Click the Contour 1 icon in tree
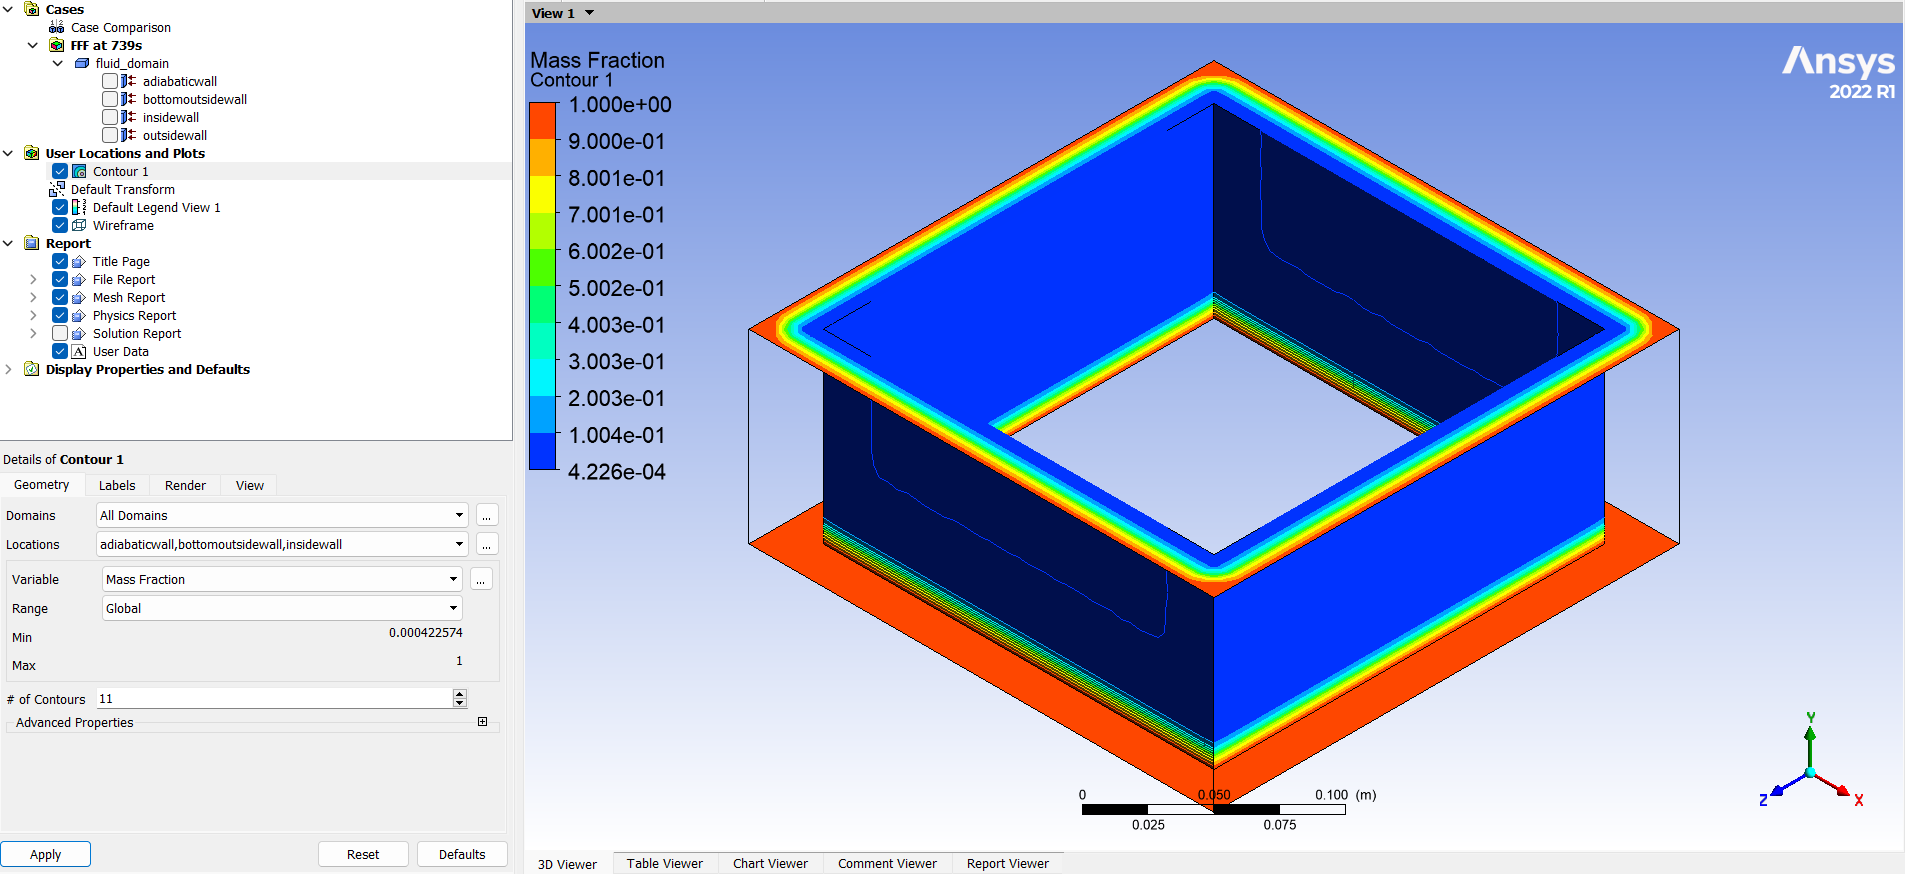 click(x=79, y=172)
